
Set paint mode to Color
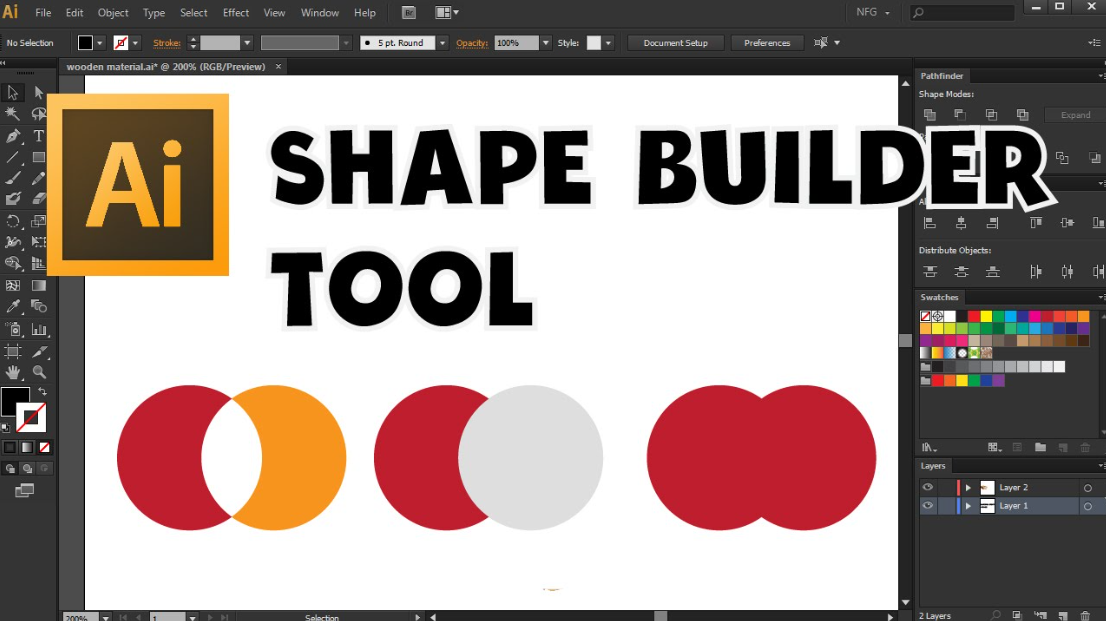click(10, 447)
